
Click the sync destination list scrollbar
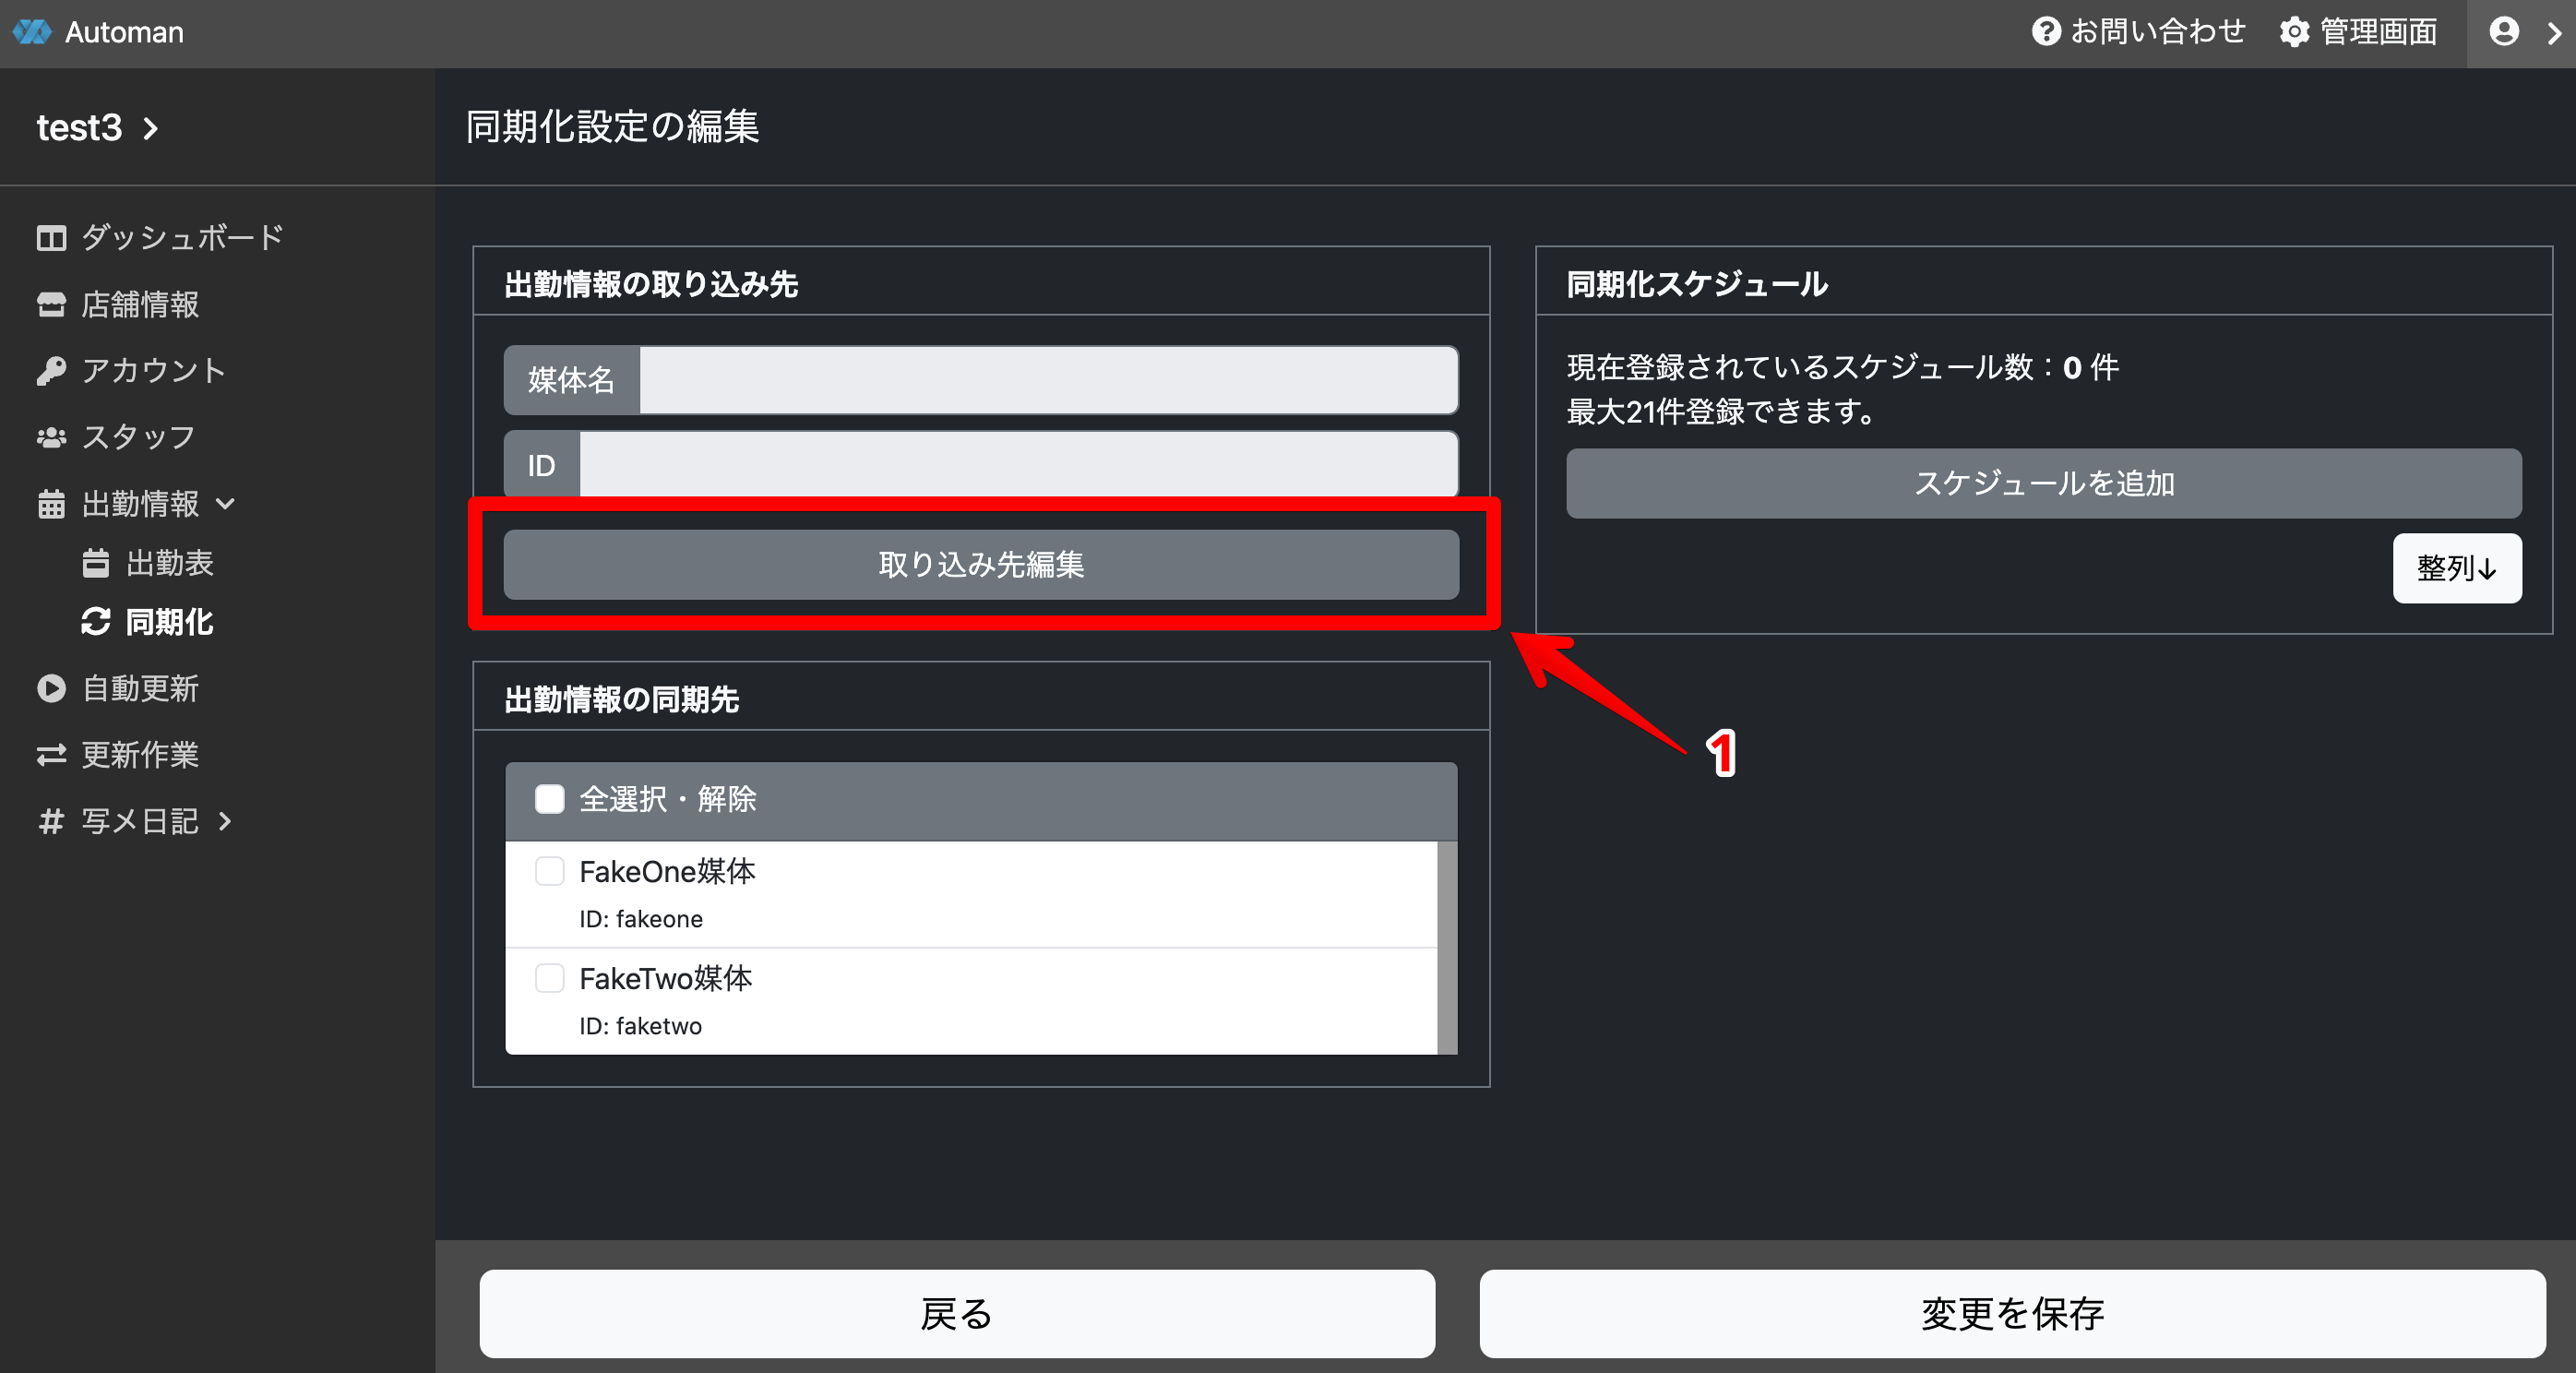[1446, 946]
